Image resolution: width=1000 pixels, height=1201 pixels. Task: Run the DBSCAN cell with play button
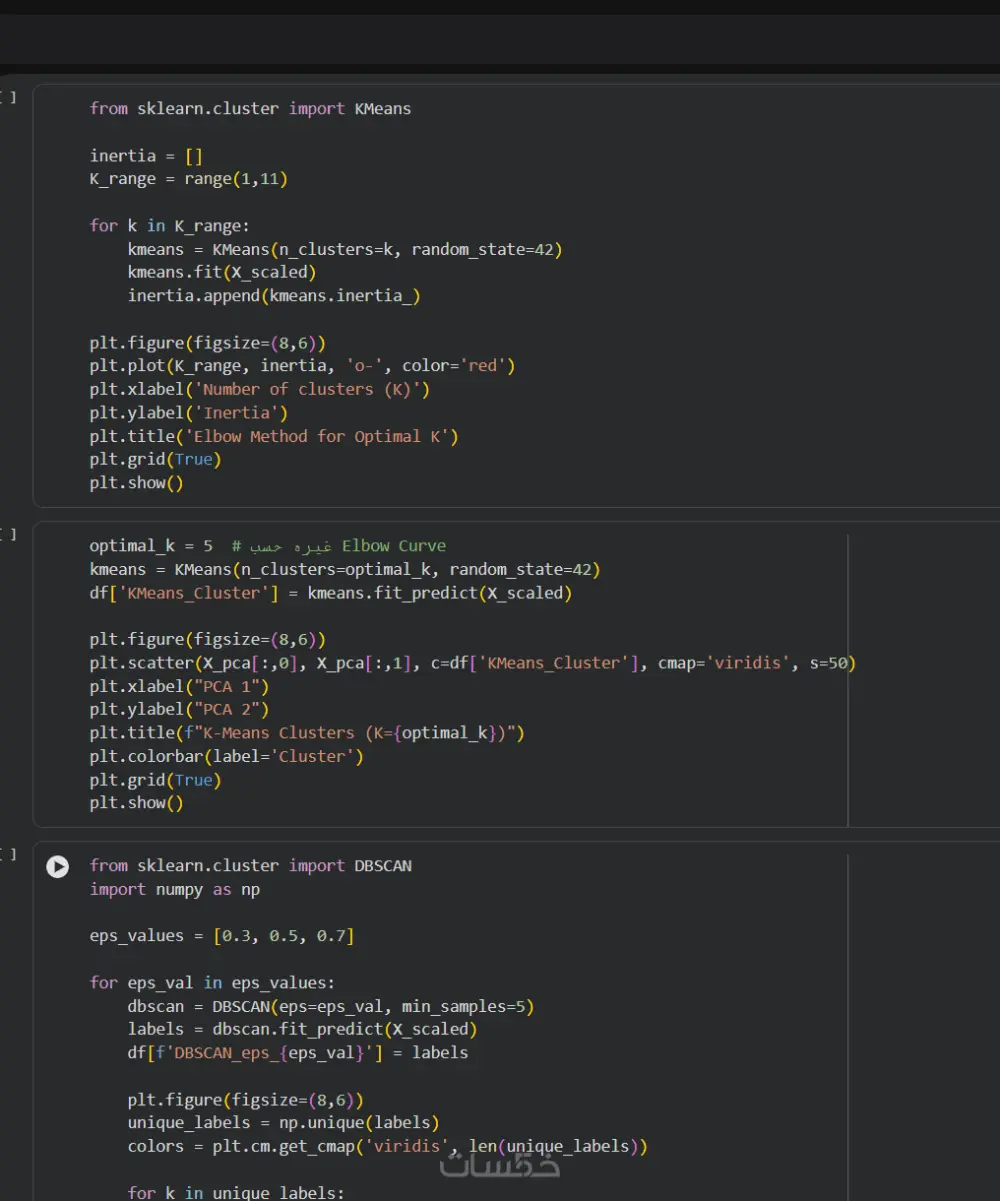[58, 867]
